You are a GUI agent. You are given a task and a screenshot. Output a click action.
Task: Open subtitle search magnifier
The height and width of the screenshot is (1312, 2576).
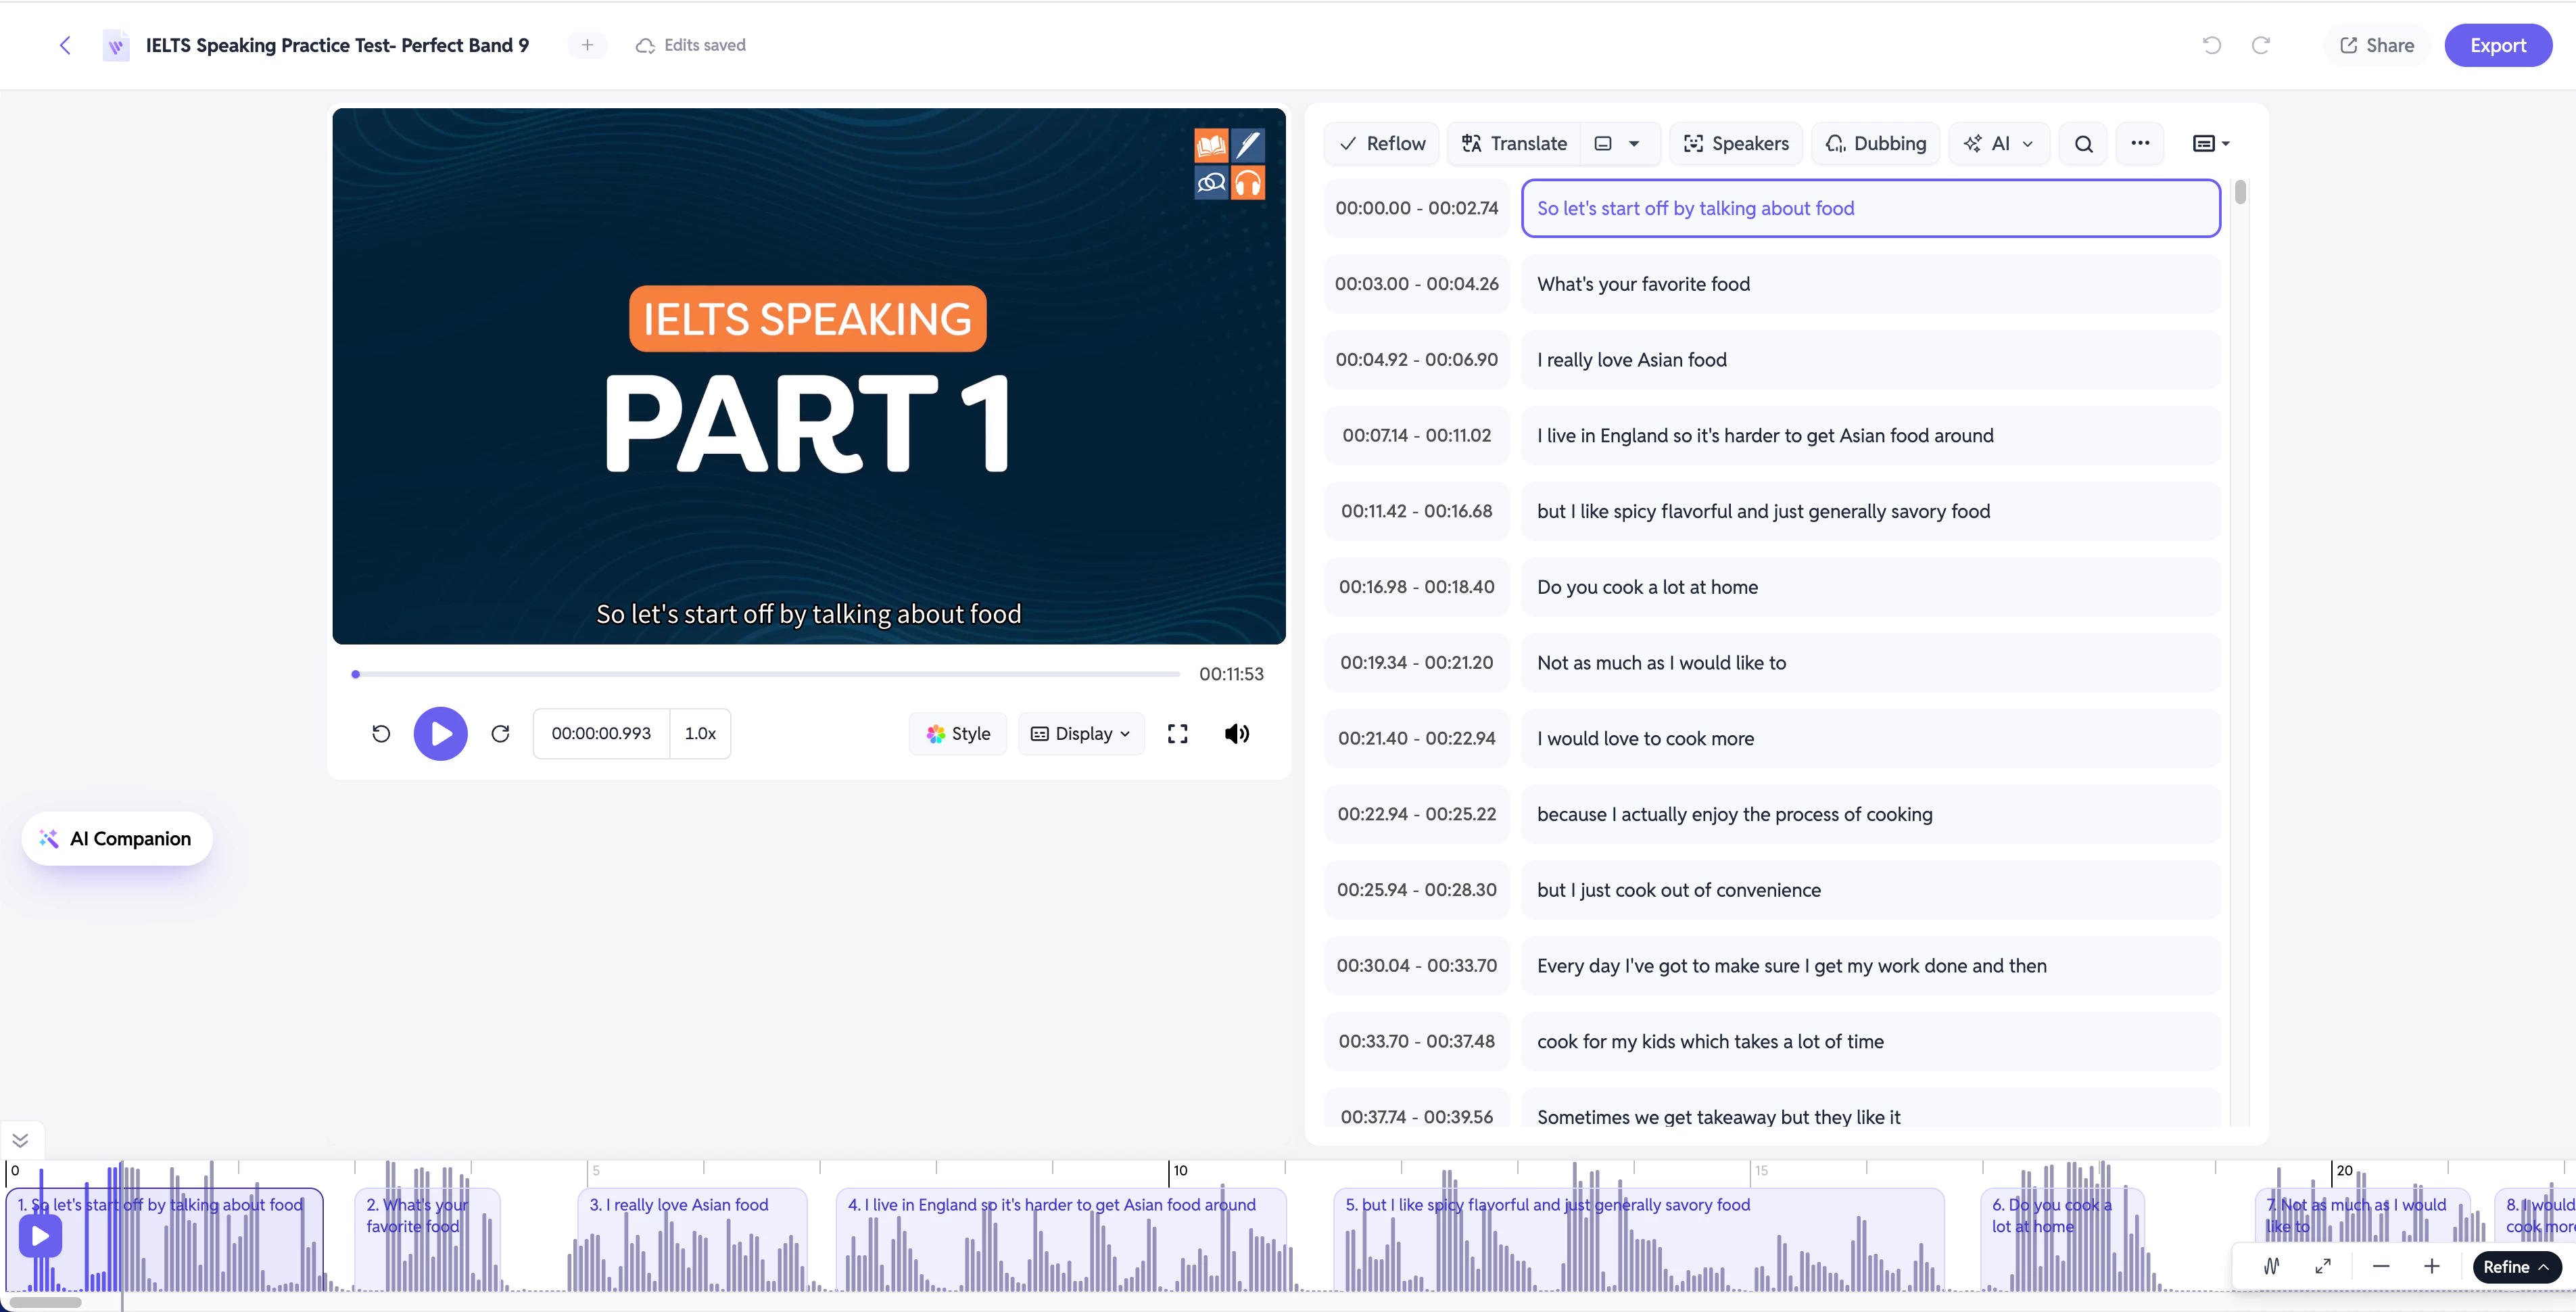coord(2084,143)
